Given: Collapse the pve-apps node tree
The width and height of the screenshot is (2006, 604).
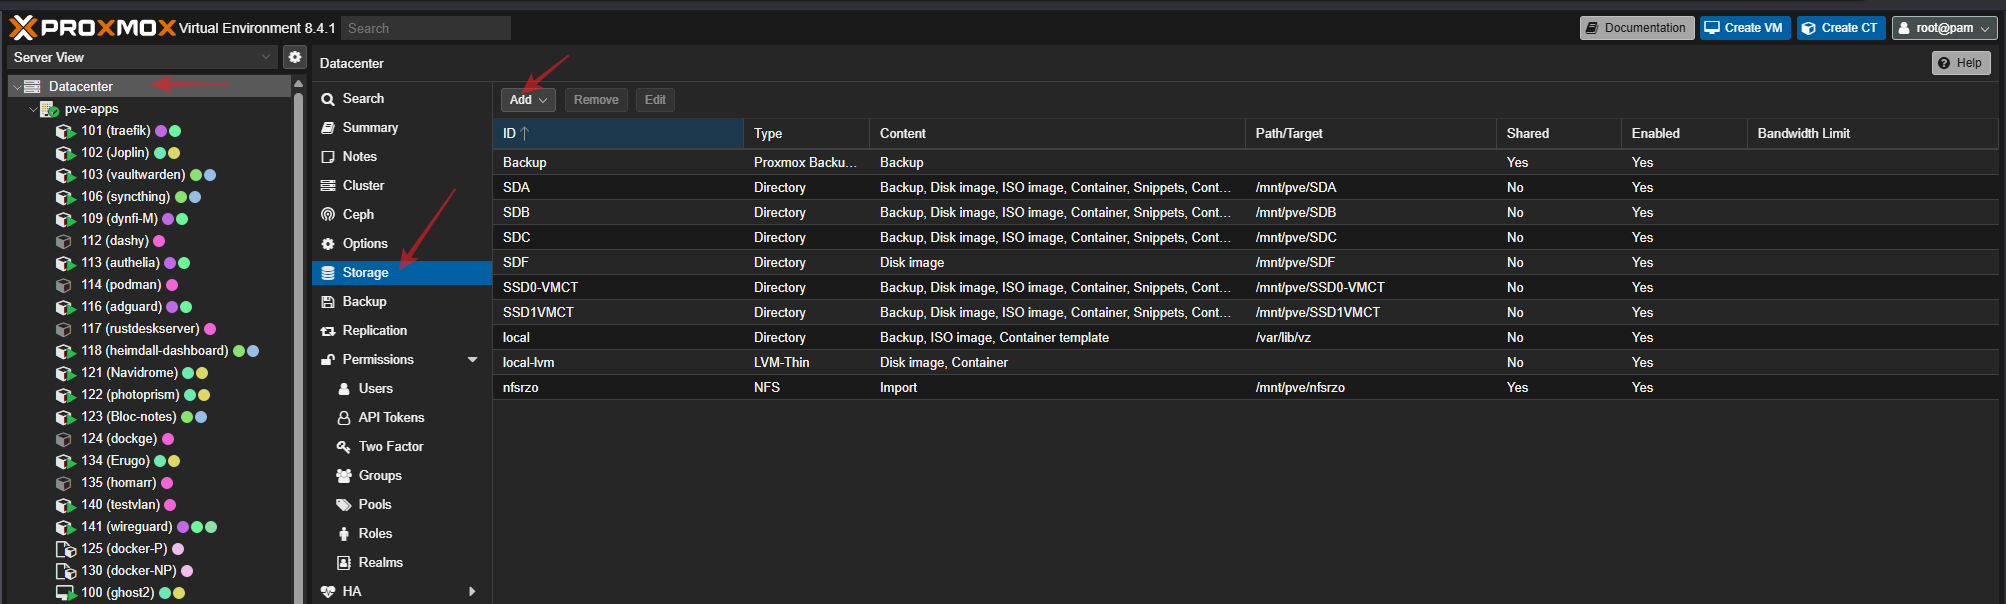Looking at the screenshot, I should (33, 109).
